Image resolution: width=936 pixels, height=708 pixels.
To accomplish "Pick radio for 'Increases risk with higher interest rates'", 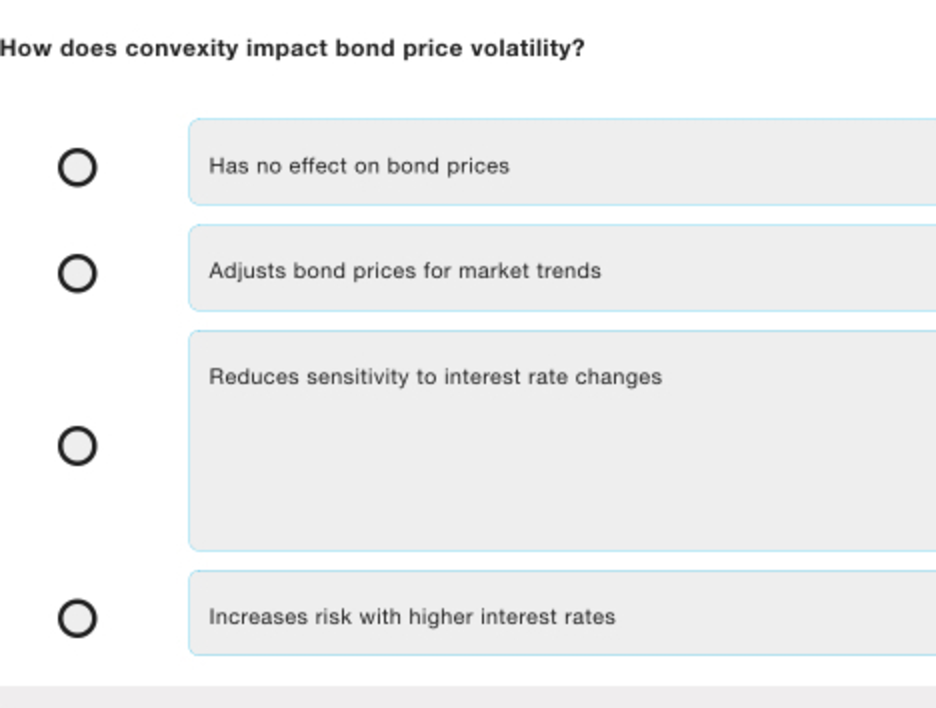I will click(78, 618).
